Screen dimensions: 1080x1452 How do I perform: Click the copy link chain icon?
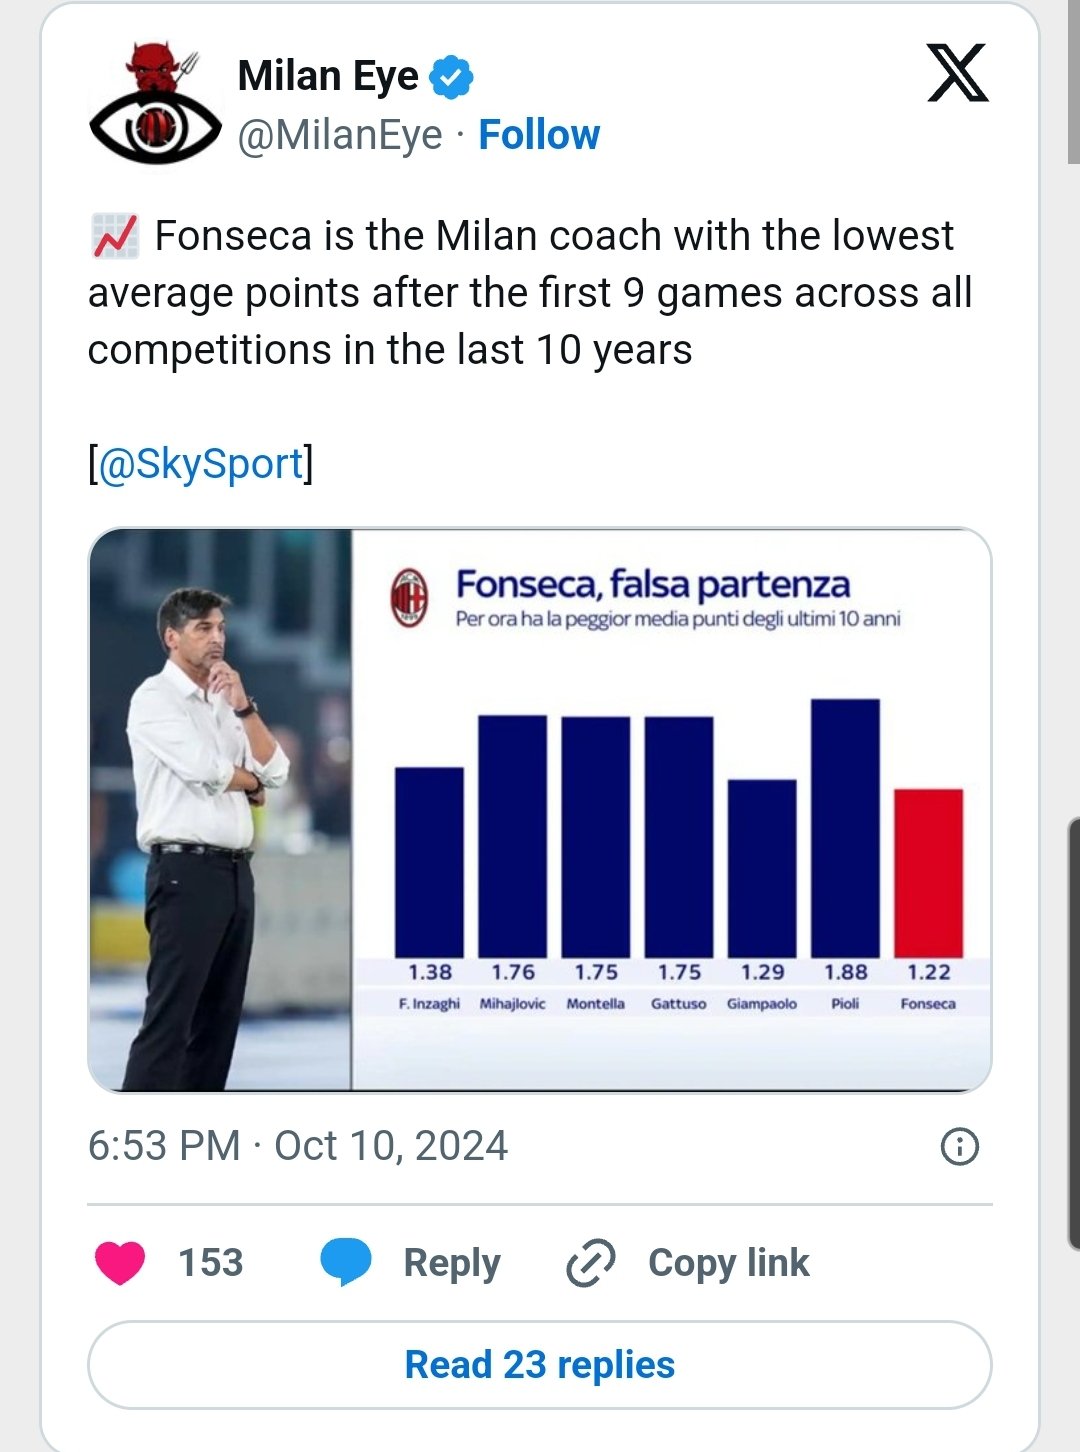click(x=590, y=1262)
